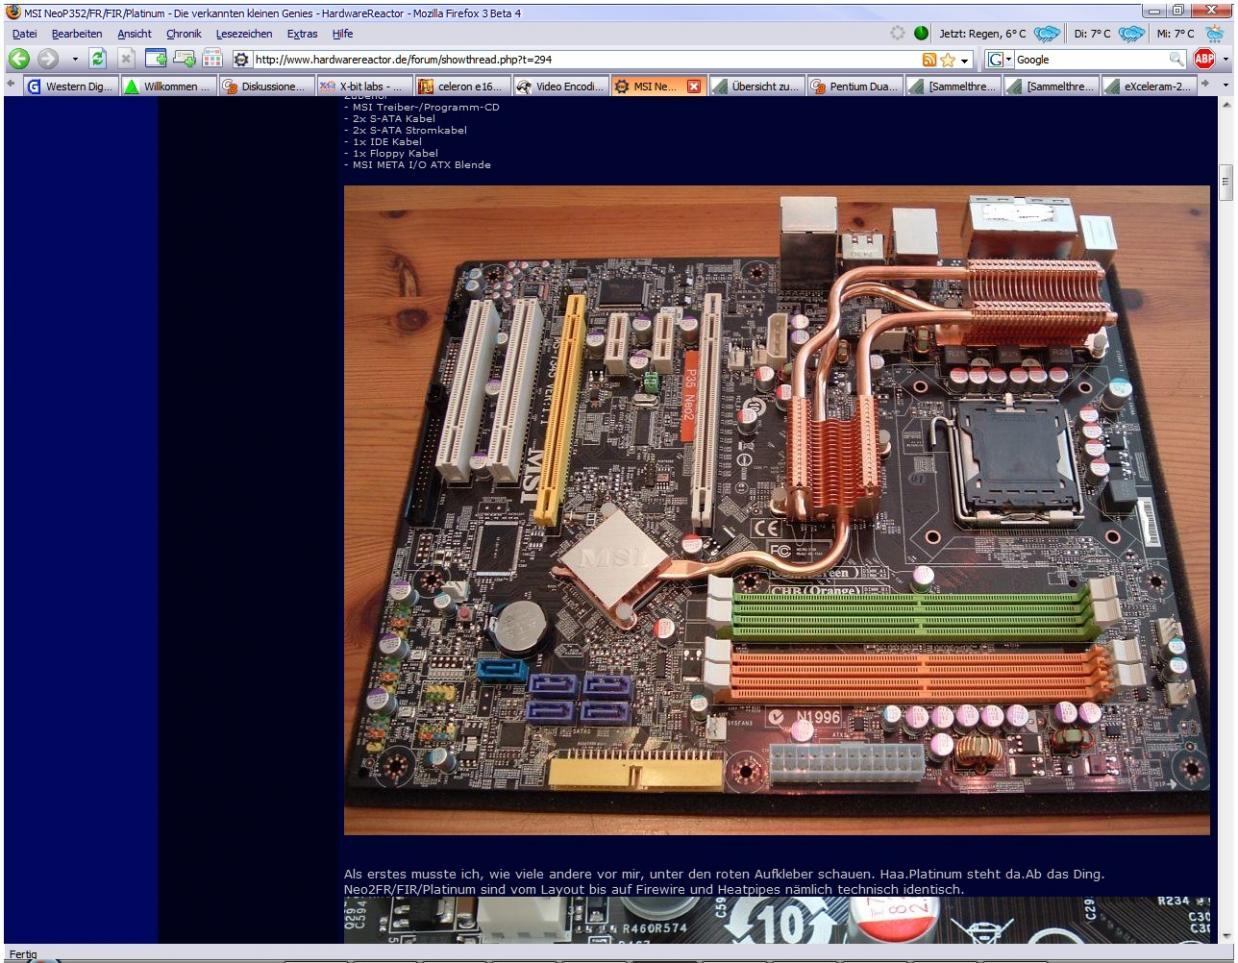Open the address bar history dropdown
The height and width of the screenshot is (963, 1238).
pos(965,60)
